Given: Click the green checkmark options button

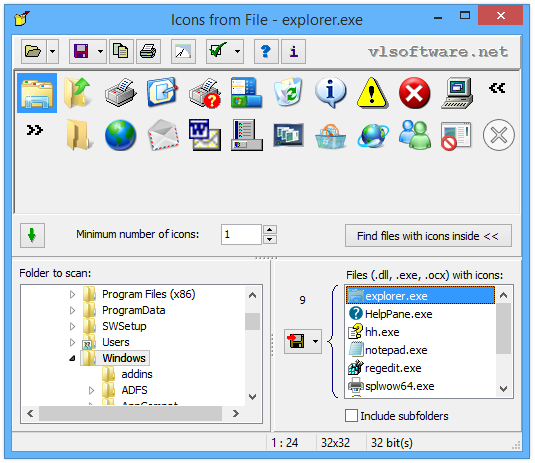Looking at the screenshot, I should 218,52.
